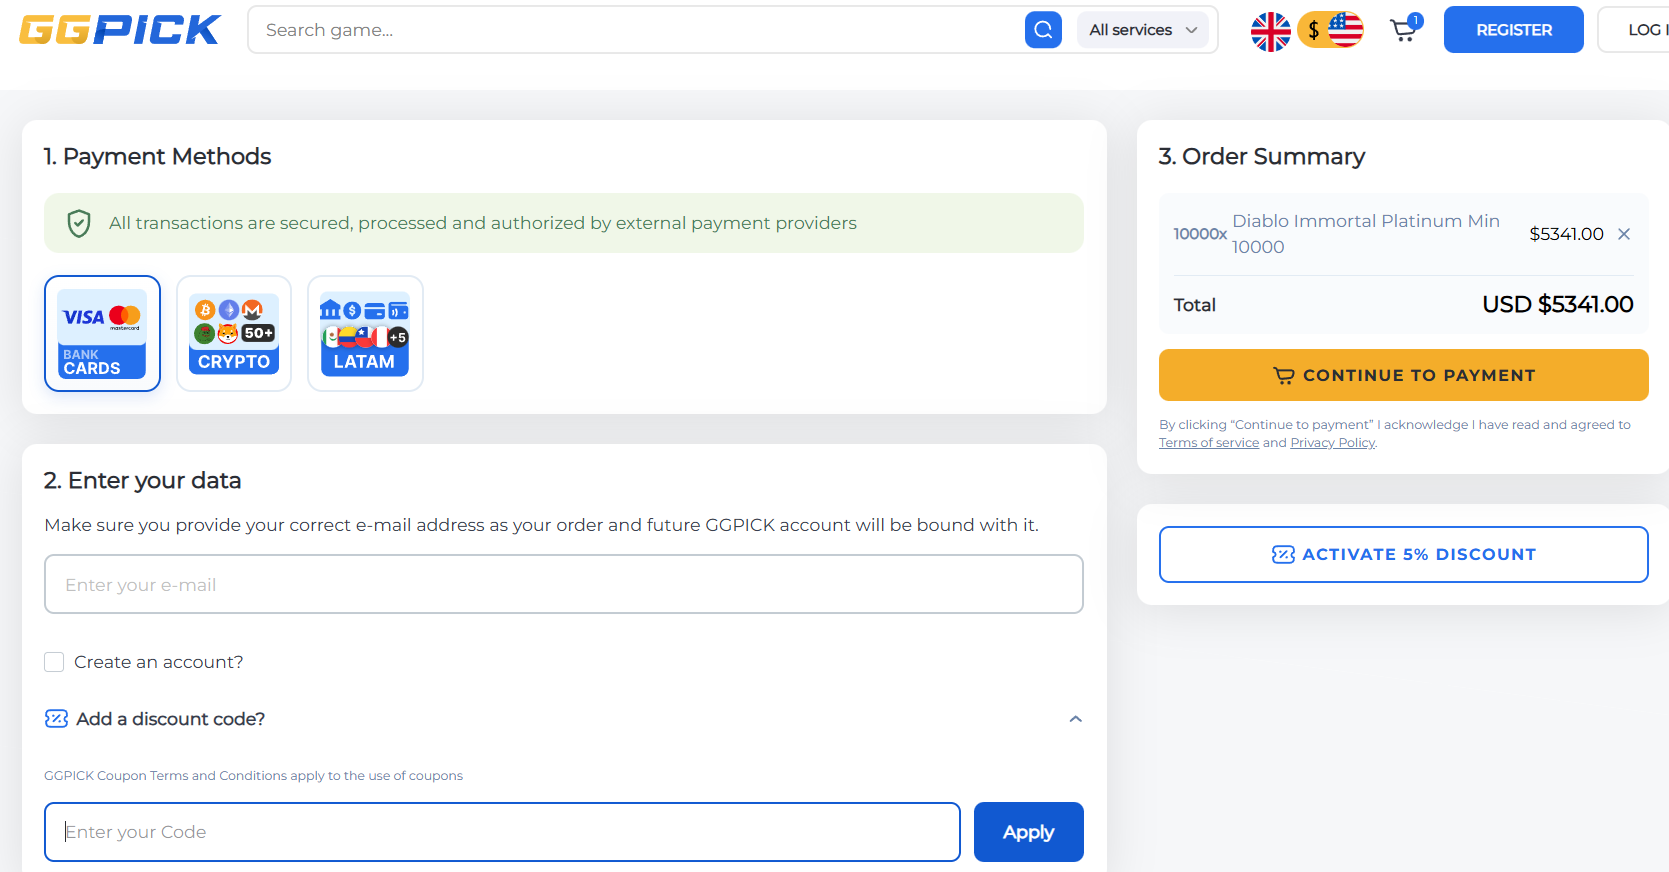Tick the Create an account checkbox
This screenshot has height=872, width=1669.
pyautogui.click(x=54, y=662)
